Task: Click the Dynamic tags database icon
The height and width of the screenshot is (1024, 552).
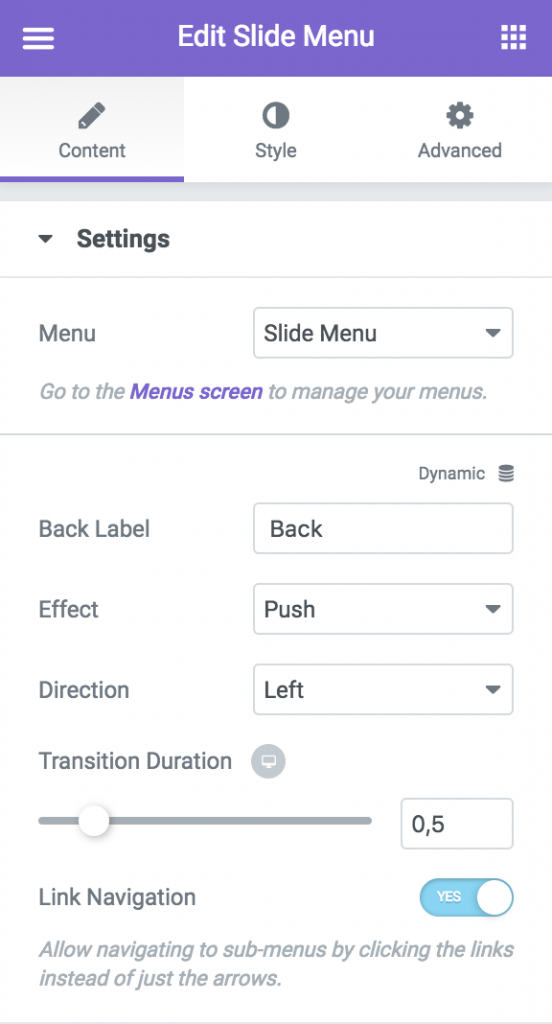Action: point(506,473)
